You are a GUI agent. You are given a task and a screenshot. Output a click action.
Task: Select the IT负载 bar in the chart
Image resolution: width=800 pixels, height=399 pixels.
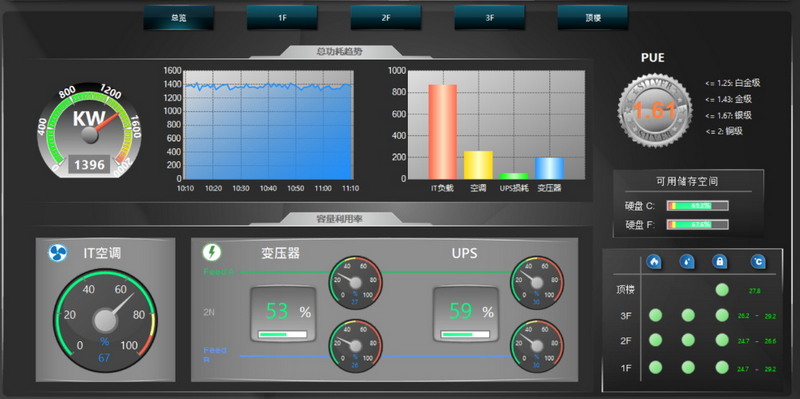(442, 132)
